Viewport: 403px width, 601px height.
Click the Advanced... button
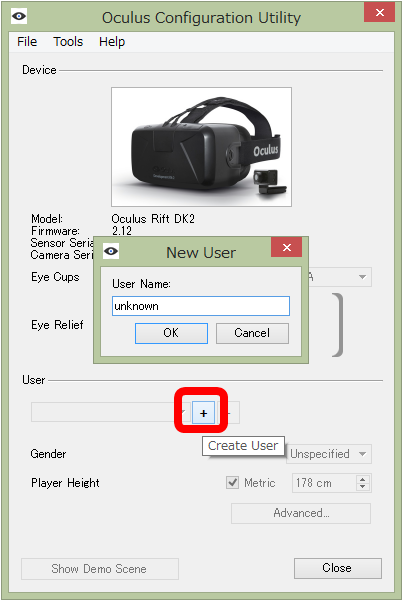tap(301, 513)
